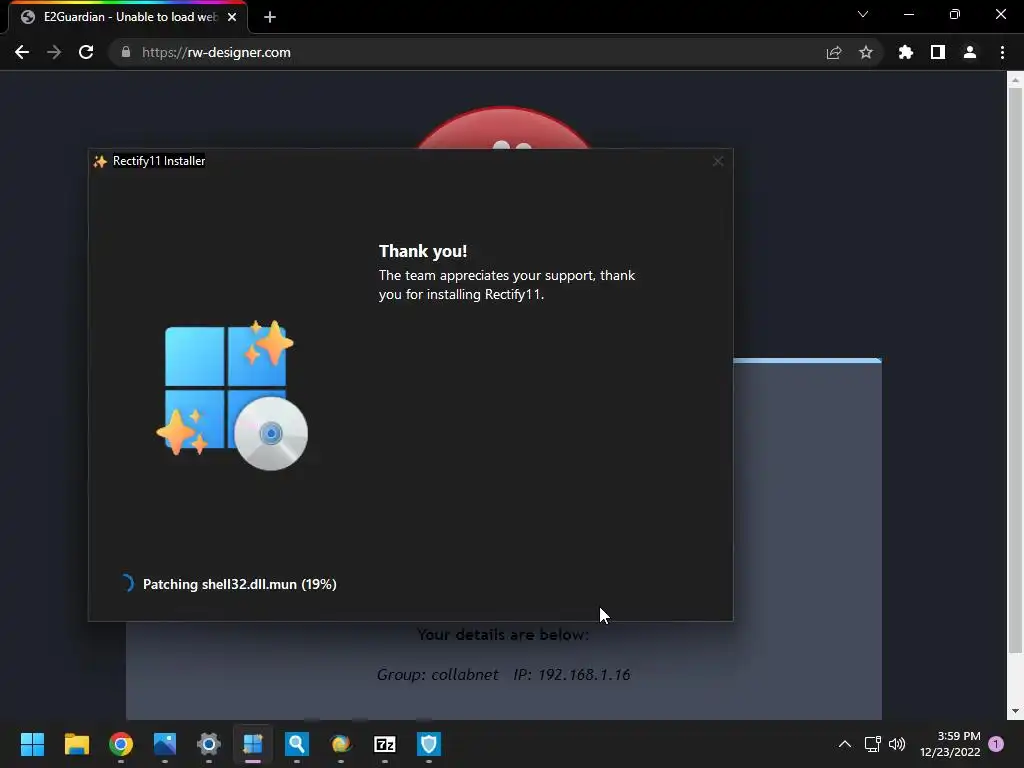Screen dimensions: 1024x768
Task: Expand the hidden system tray icons
Action: pyautogui.click(x=844, y=744)
